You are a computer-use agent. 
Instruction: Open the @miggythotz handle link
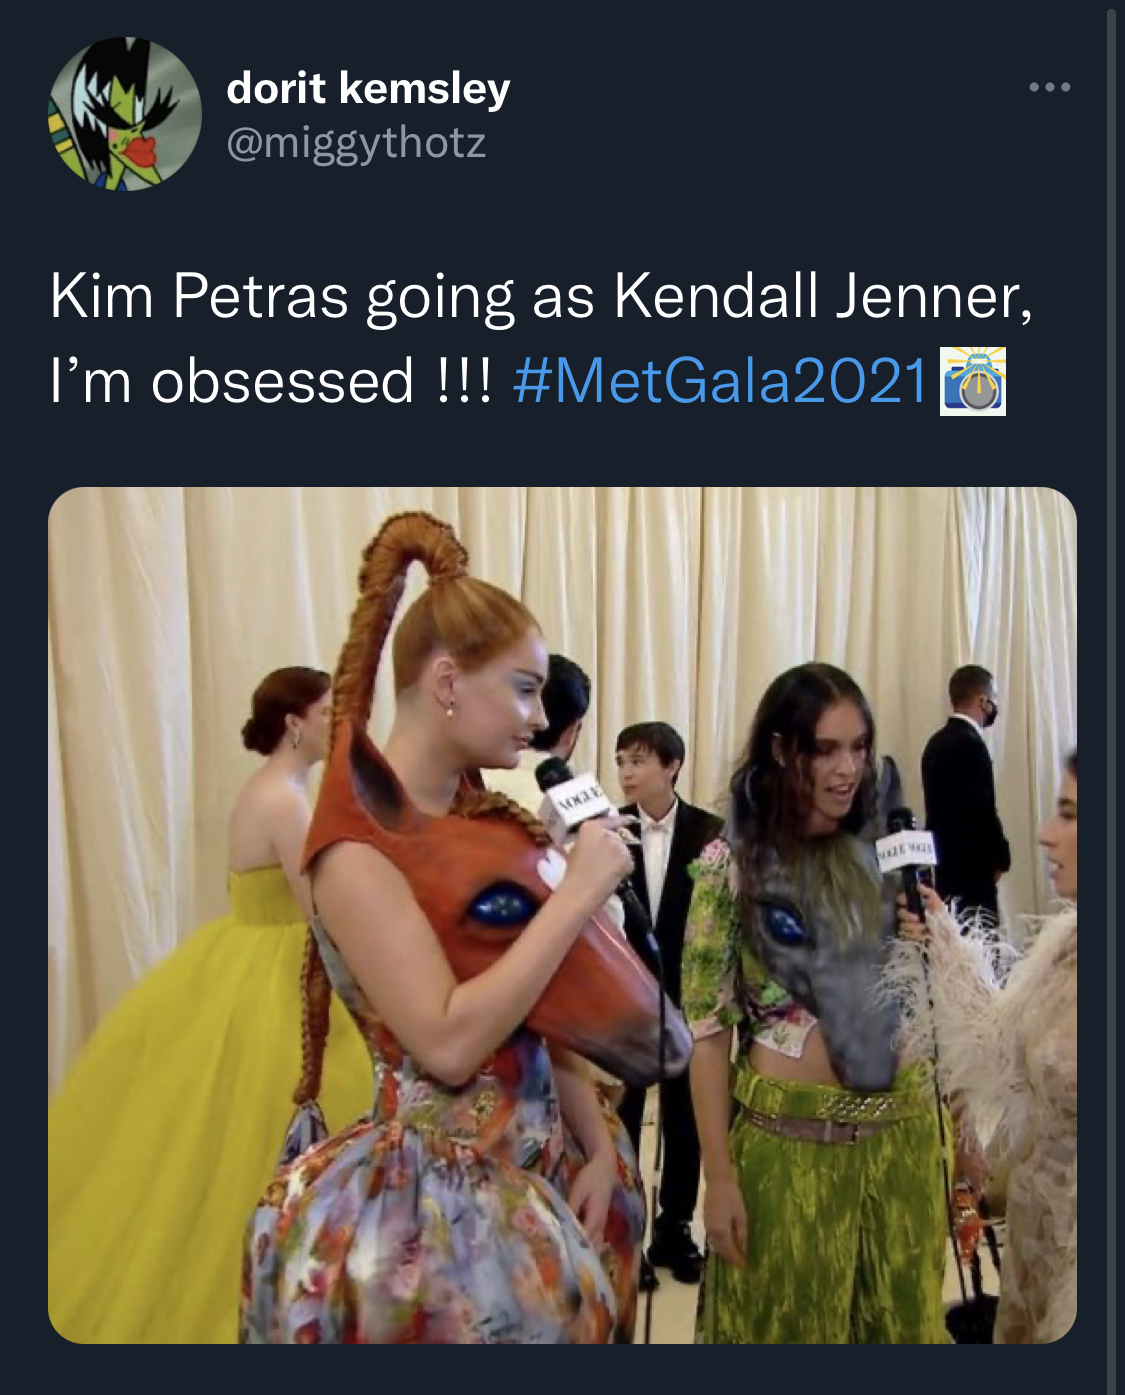point(356,143)
